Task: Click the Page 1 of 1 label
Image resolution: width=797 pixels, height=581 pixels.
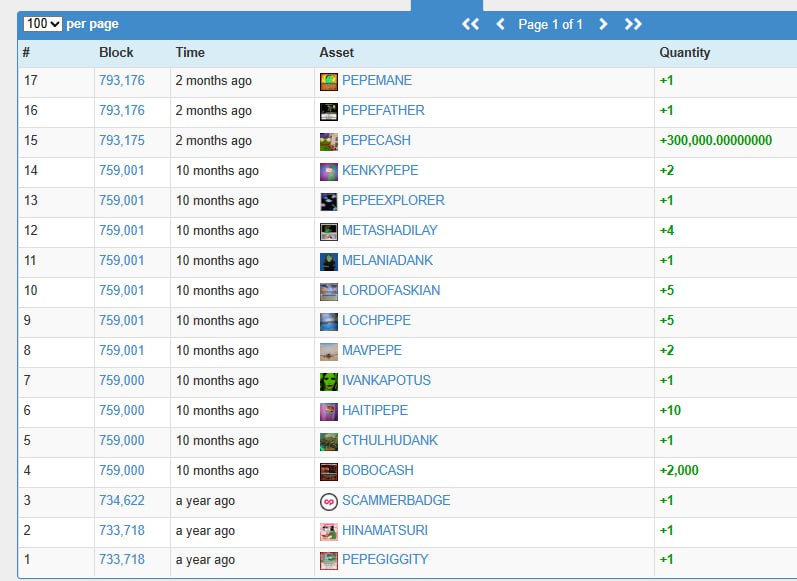Action: point(550,24)
